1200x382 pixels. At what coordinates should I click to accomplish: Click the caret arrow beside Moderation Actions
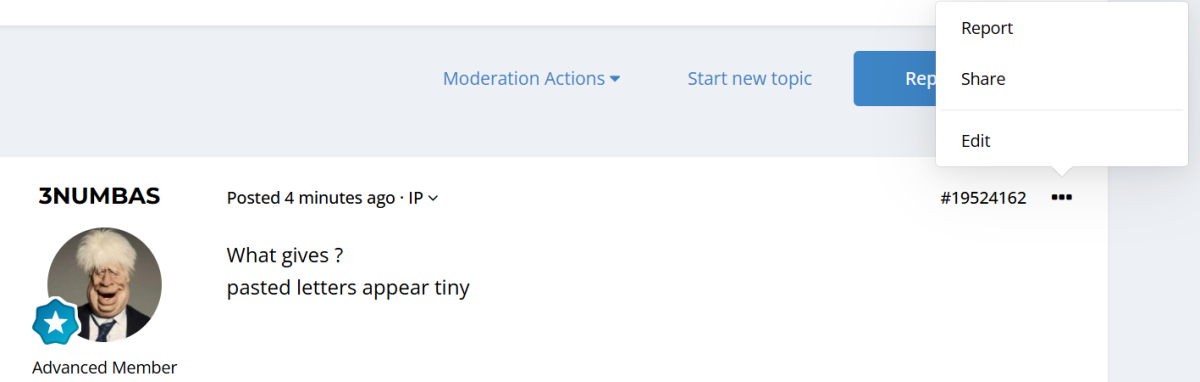pyautogui.click(x=615, y=79)
